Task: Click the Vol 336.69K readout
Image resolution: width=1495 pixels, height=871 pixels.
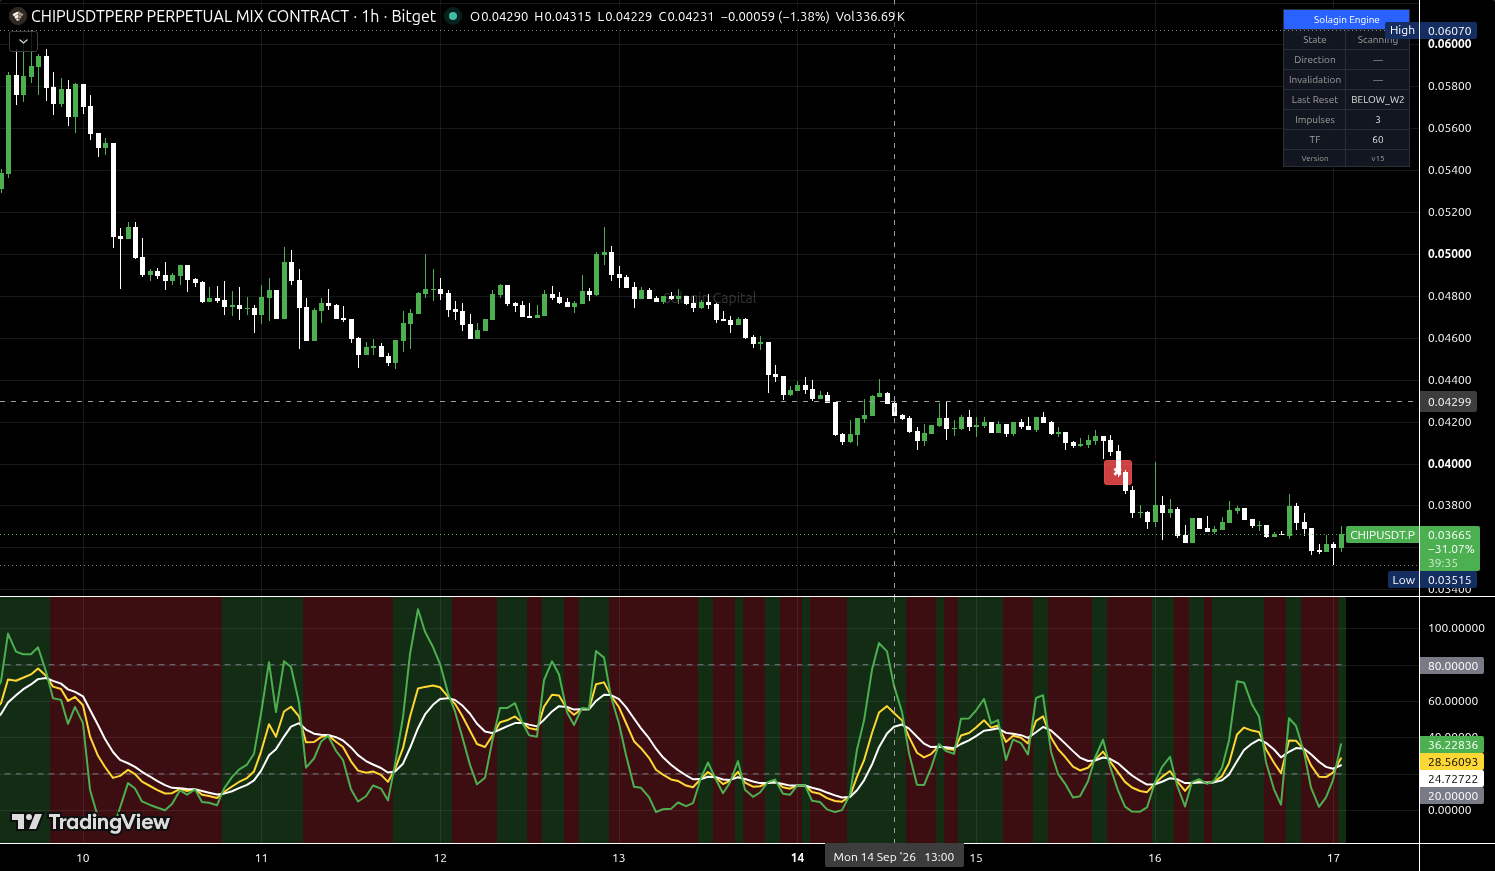Action: 870,16
